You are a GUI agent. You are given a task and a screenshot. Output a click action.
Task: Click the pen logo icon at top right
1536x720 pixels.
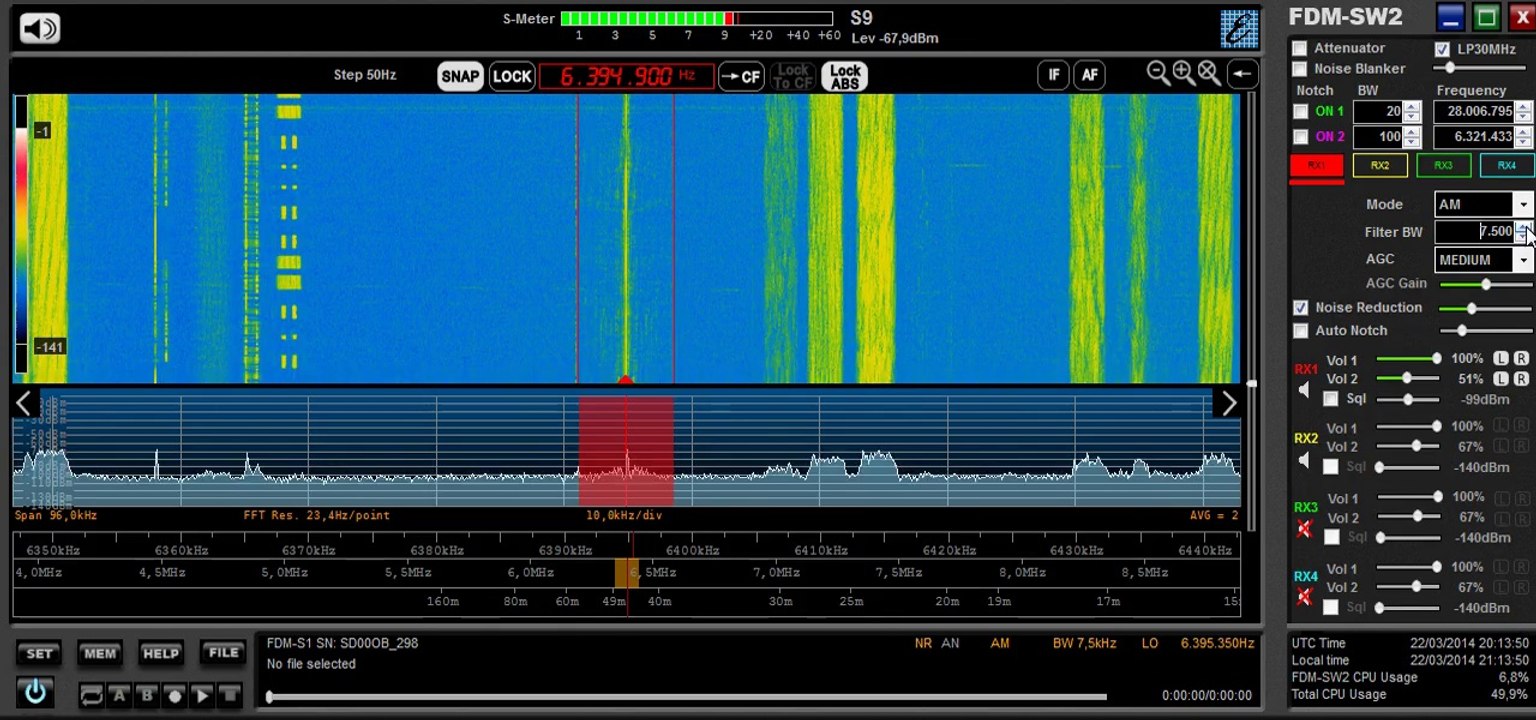(x=1239, y=28)
